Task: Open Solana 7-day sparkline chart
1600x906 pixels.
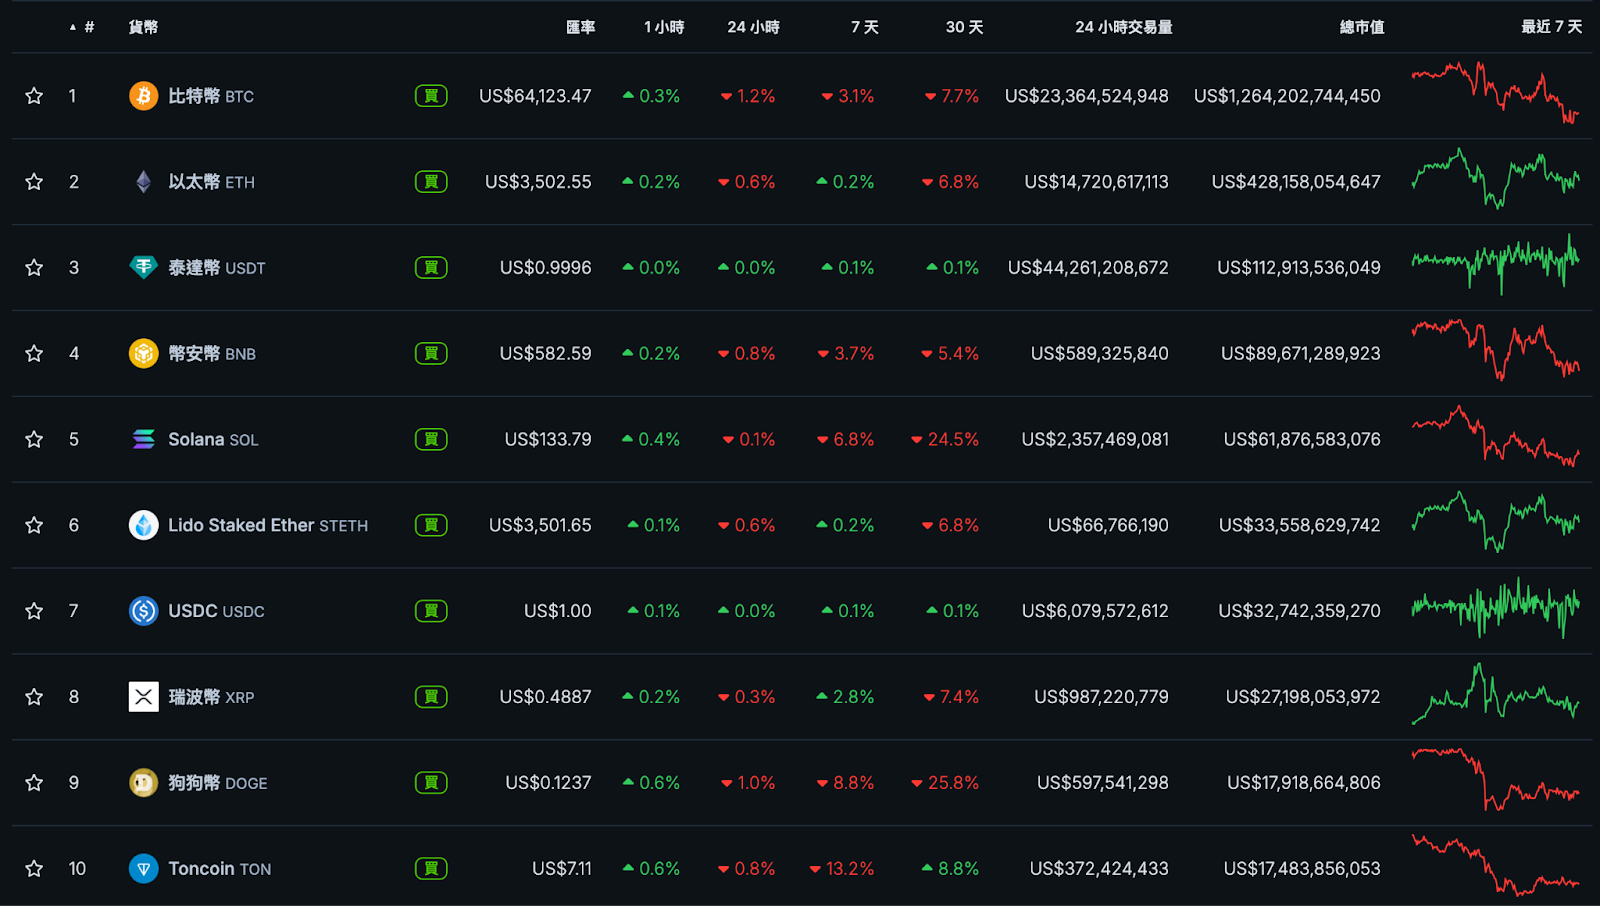Action: point(1496,436)
